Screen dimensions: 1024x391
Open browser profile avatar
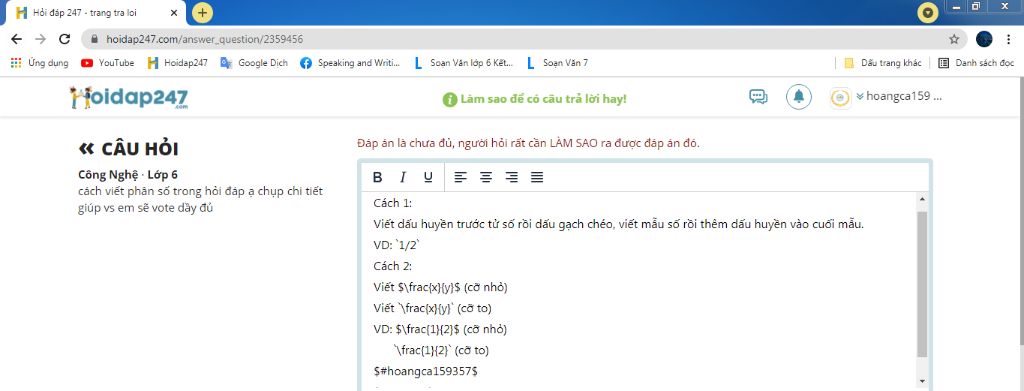pyautogui.click(x=984, y=39)
